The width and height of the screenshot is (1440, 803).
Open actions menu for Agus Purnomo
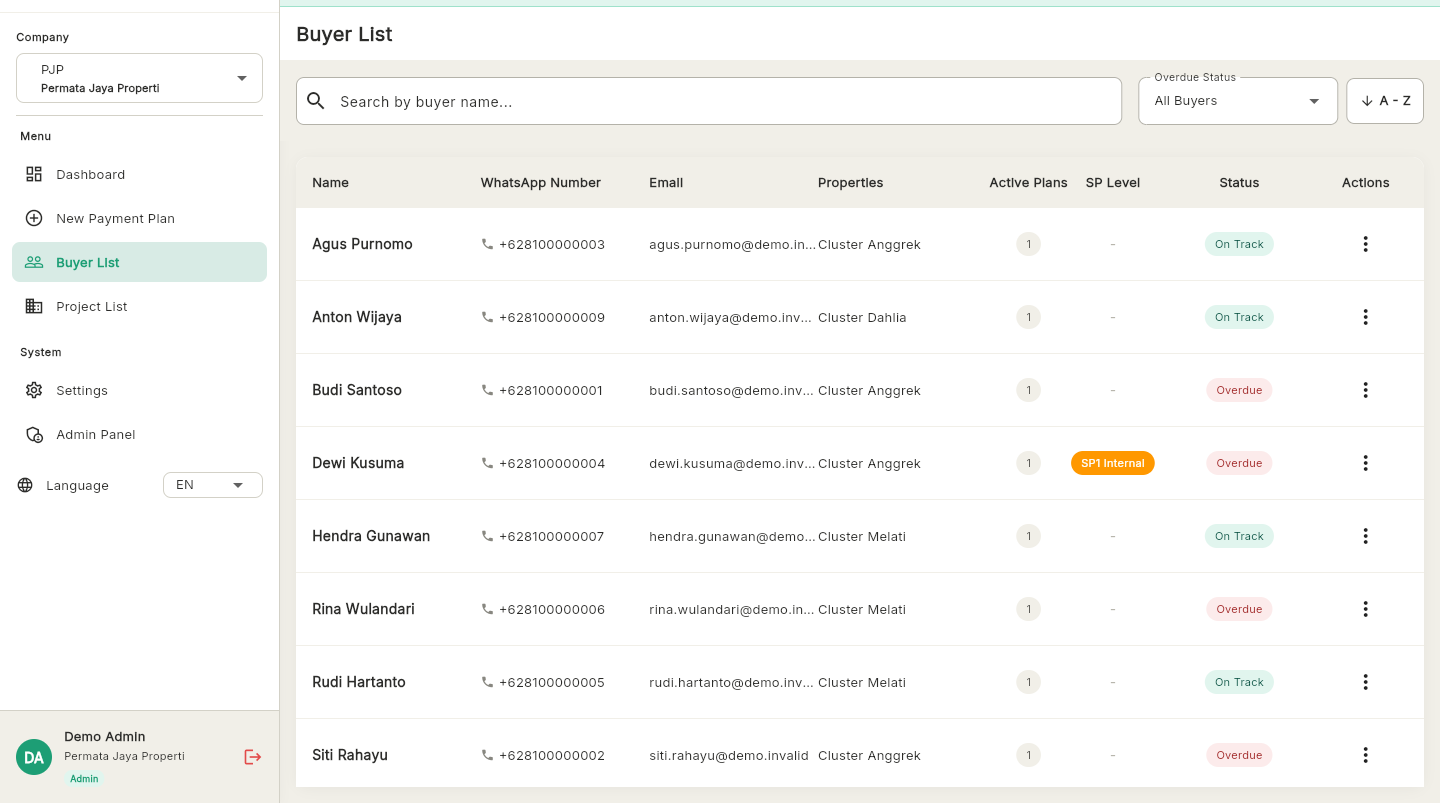(x=1365, y=243)
